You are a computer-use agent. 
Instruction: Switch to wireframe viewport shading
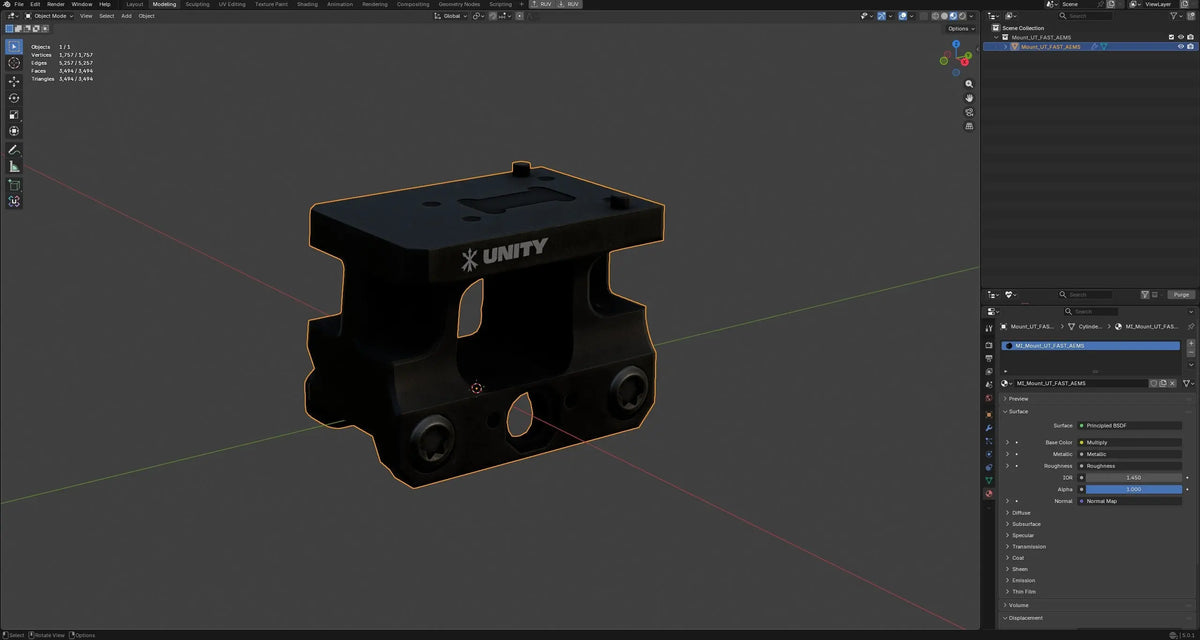(x=937, y=16)
